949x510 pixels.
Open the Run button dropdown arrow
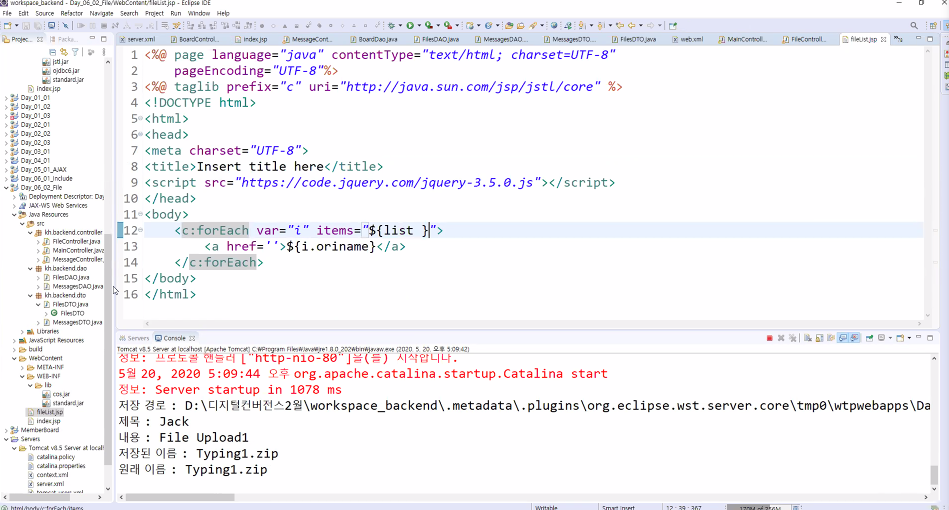click(x=419, y=25)
